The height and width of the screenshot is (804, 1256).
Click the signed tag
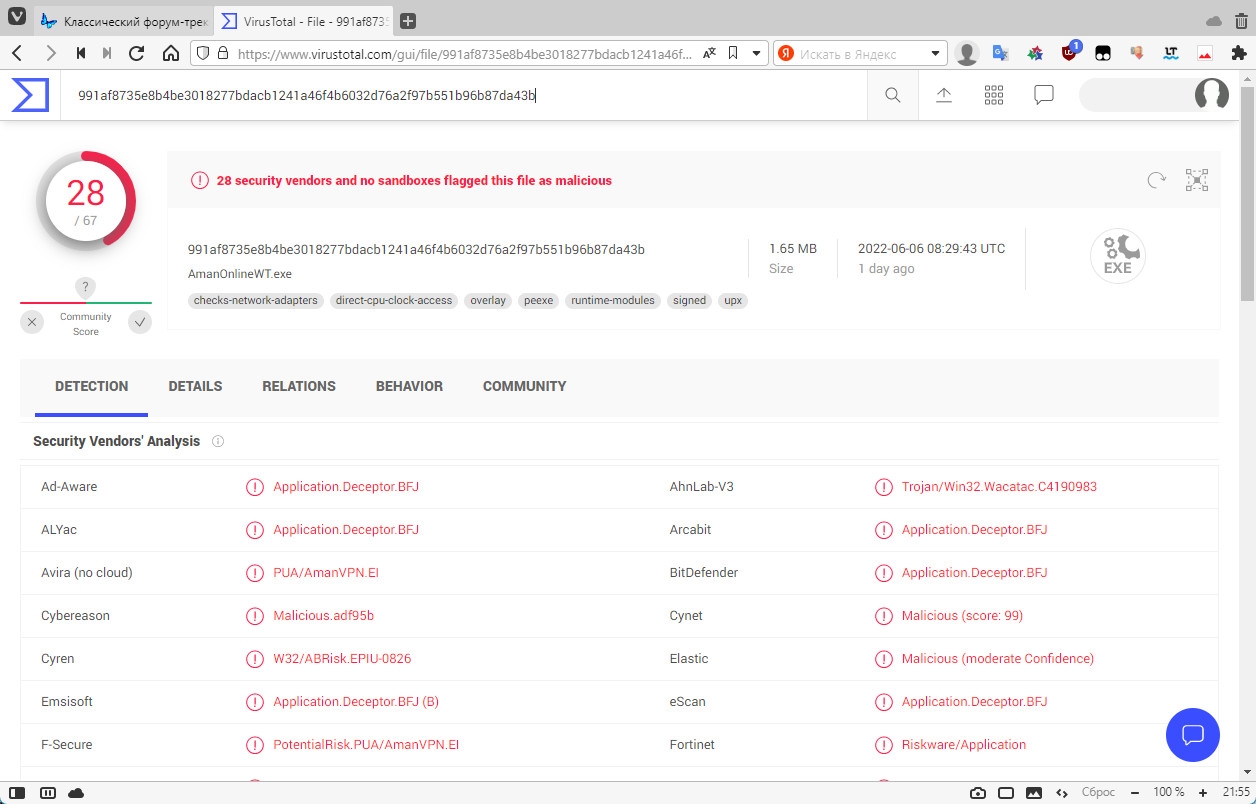[689, 300]
